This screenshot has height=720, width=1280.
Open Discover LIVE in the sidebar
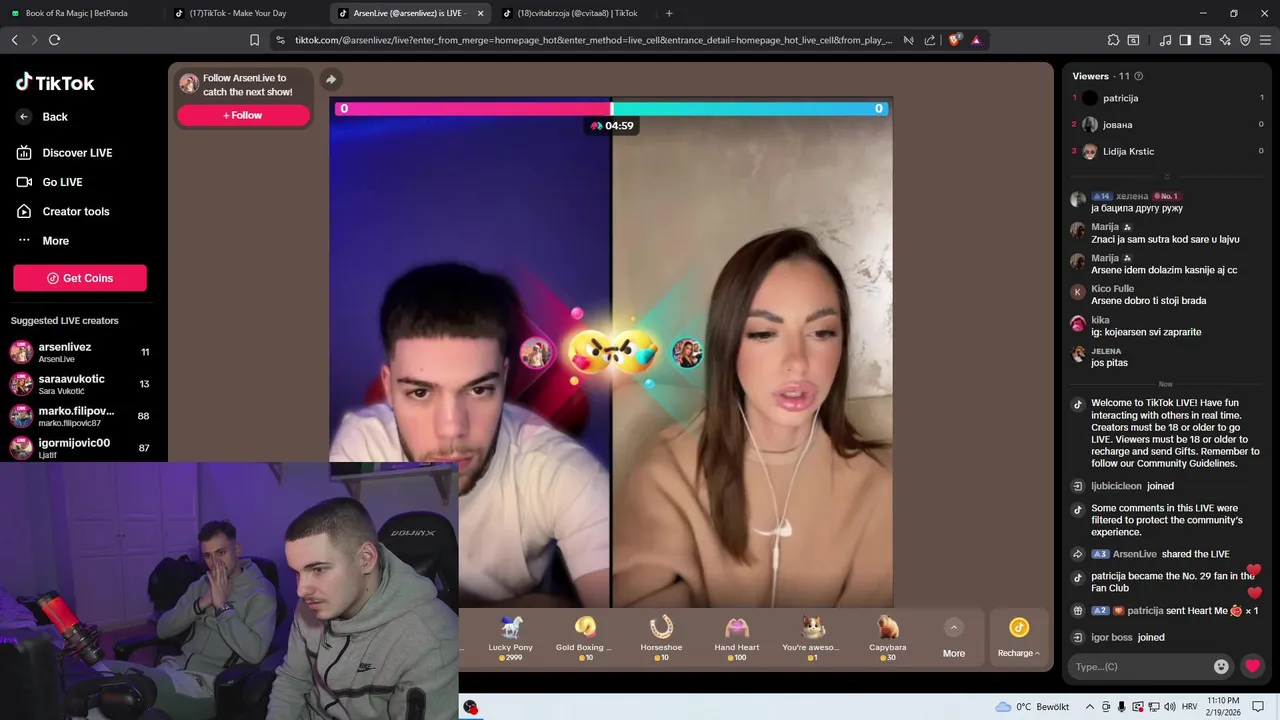tap(64, 153)
